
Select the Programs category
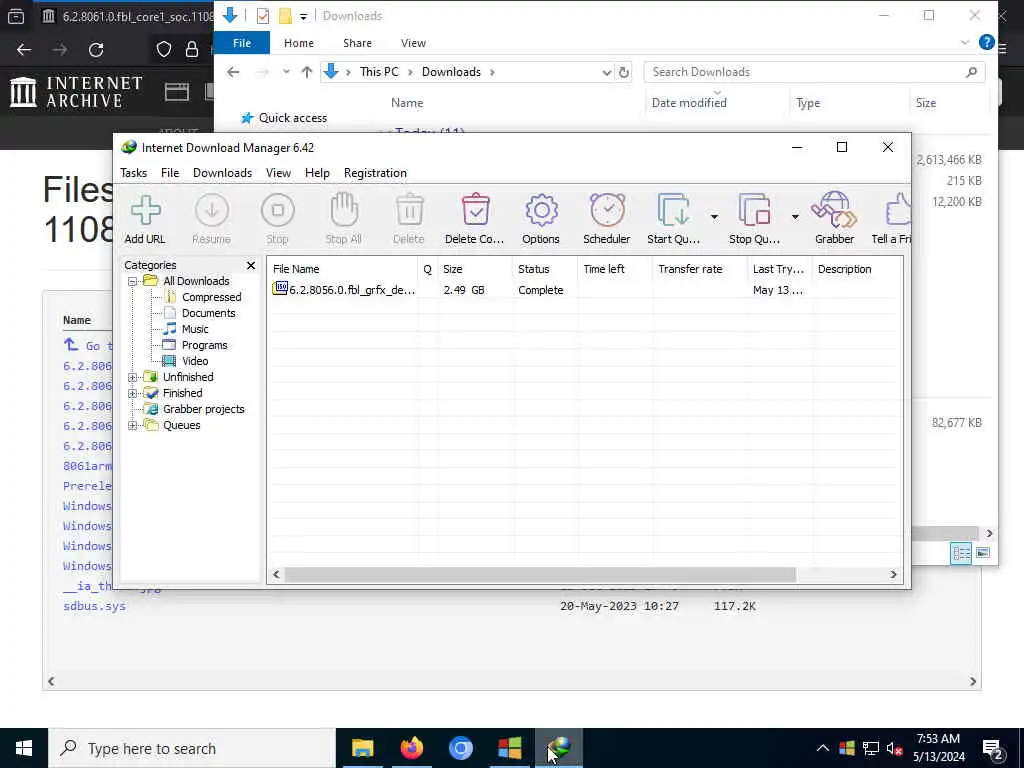[204, 345]
